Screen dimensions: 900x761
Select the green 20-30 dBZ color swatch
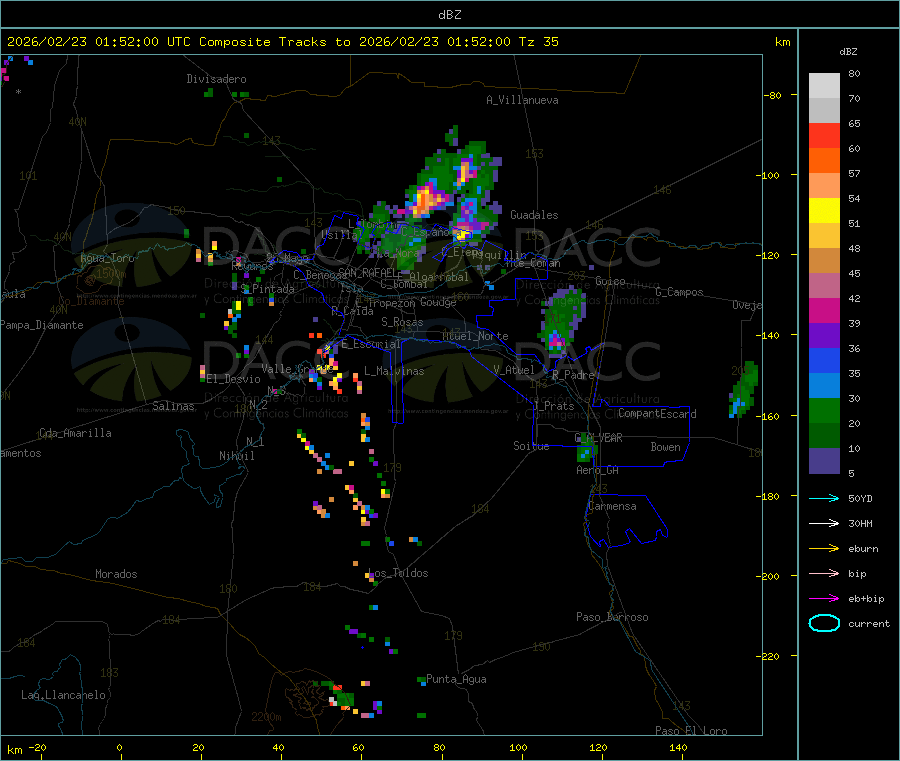(824, 410)
